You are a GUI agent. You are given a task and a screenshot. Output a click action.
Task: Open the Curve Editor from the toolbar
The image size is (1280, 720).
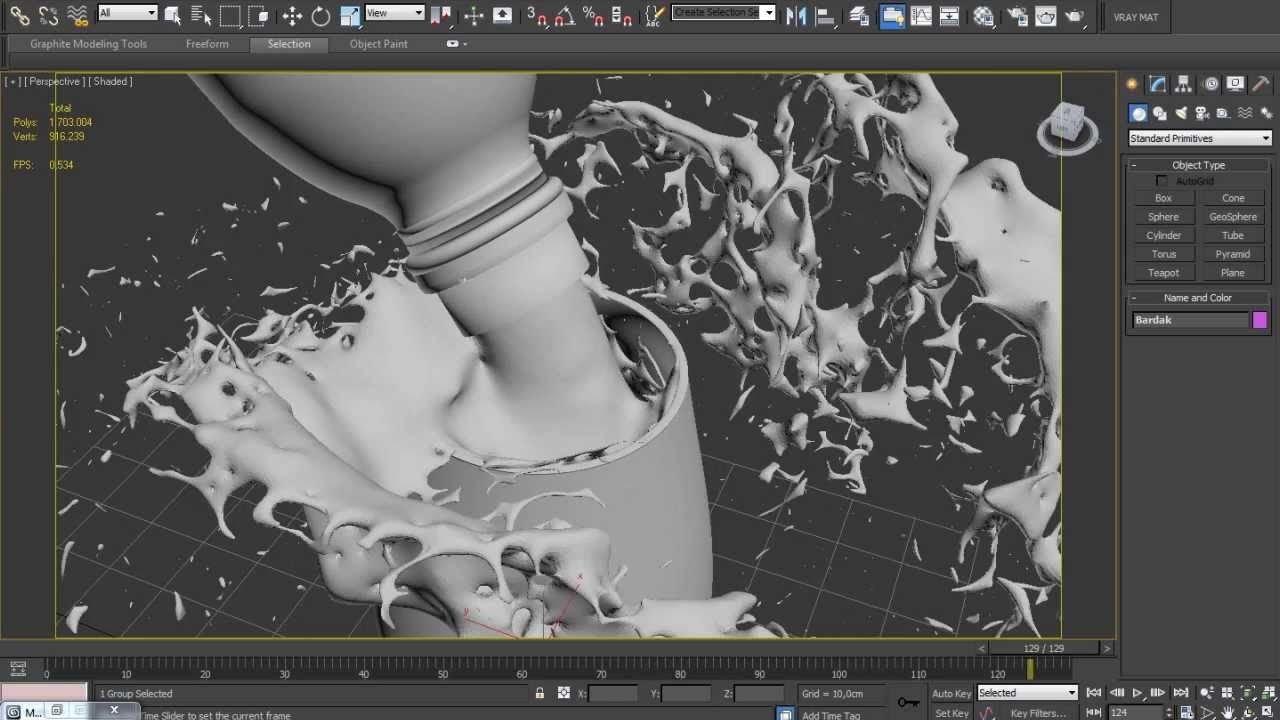tap(921, 15)
